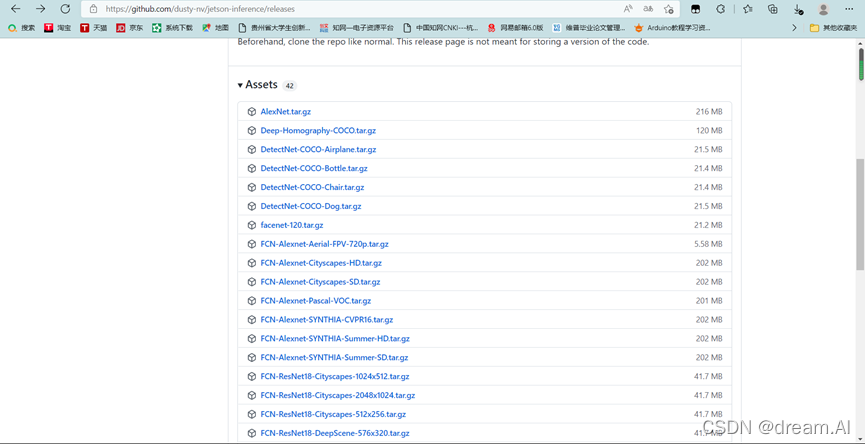
Task: Open the 地图 bookmark
Action: (x=215, y=28)
